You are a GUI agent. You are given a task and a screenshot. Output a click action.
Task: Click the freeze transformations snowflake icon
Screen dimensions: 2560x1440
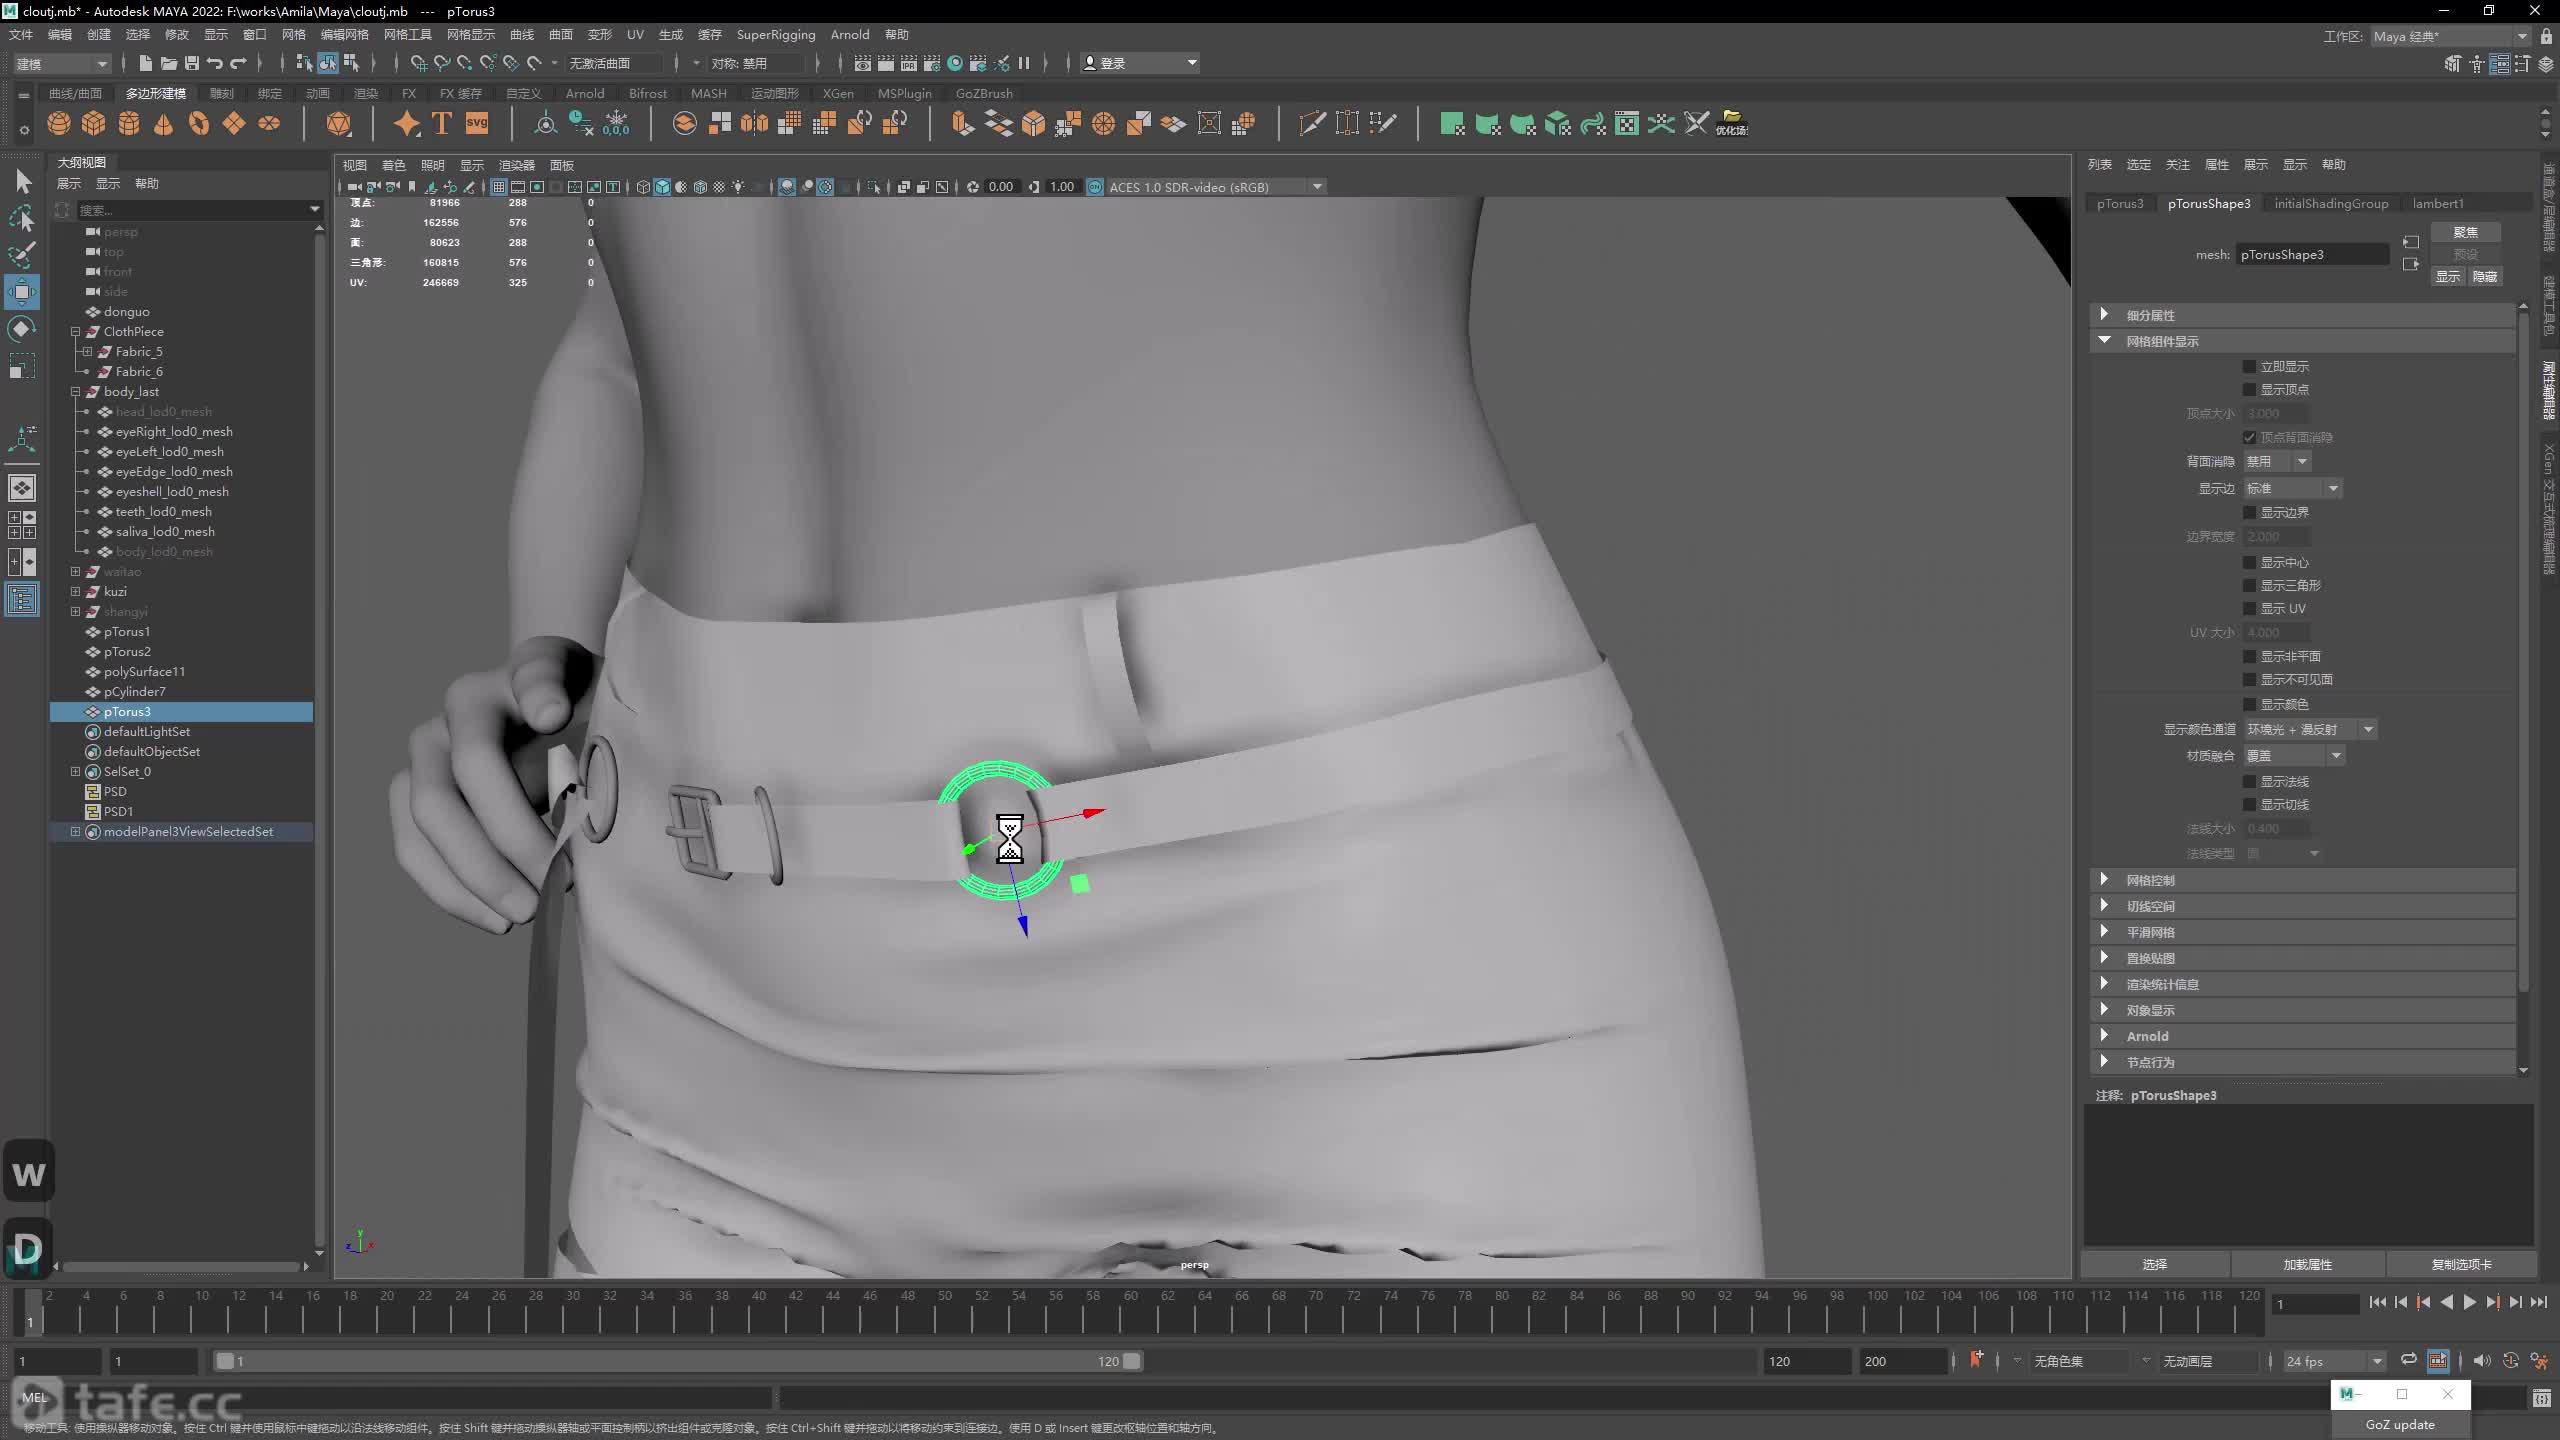616,124
